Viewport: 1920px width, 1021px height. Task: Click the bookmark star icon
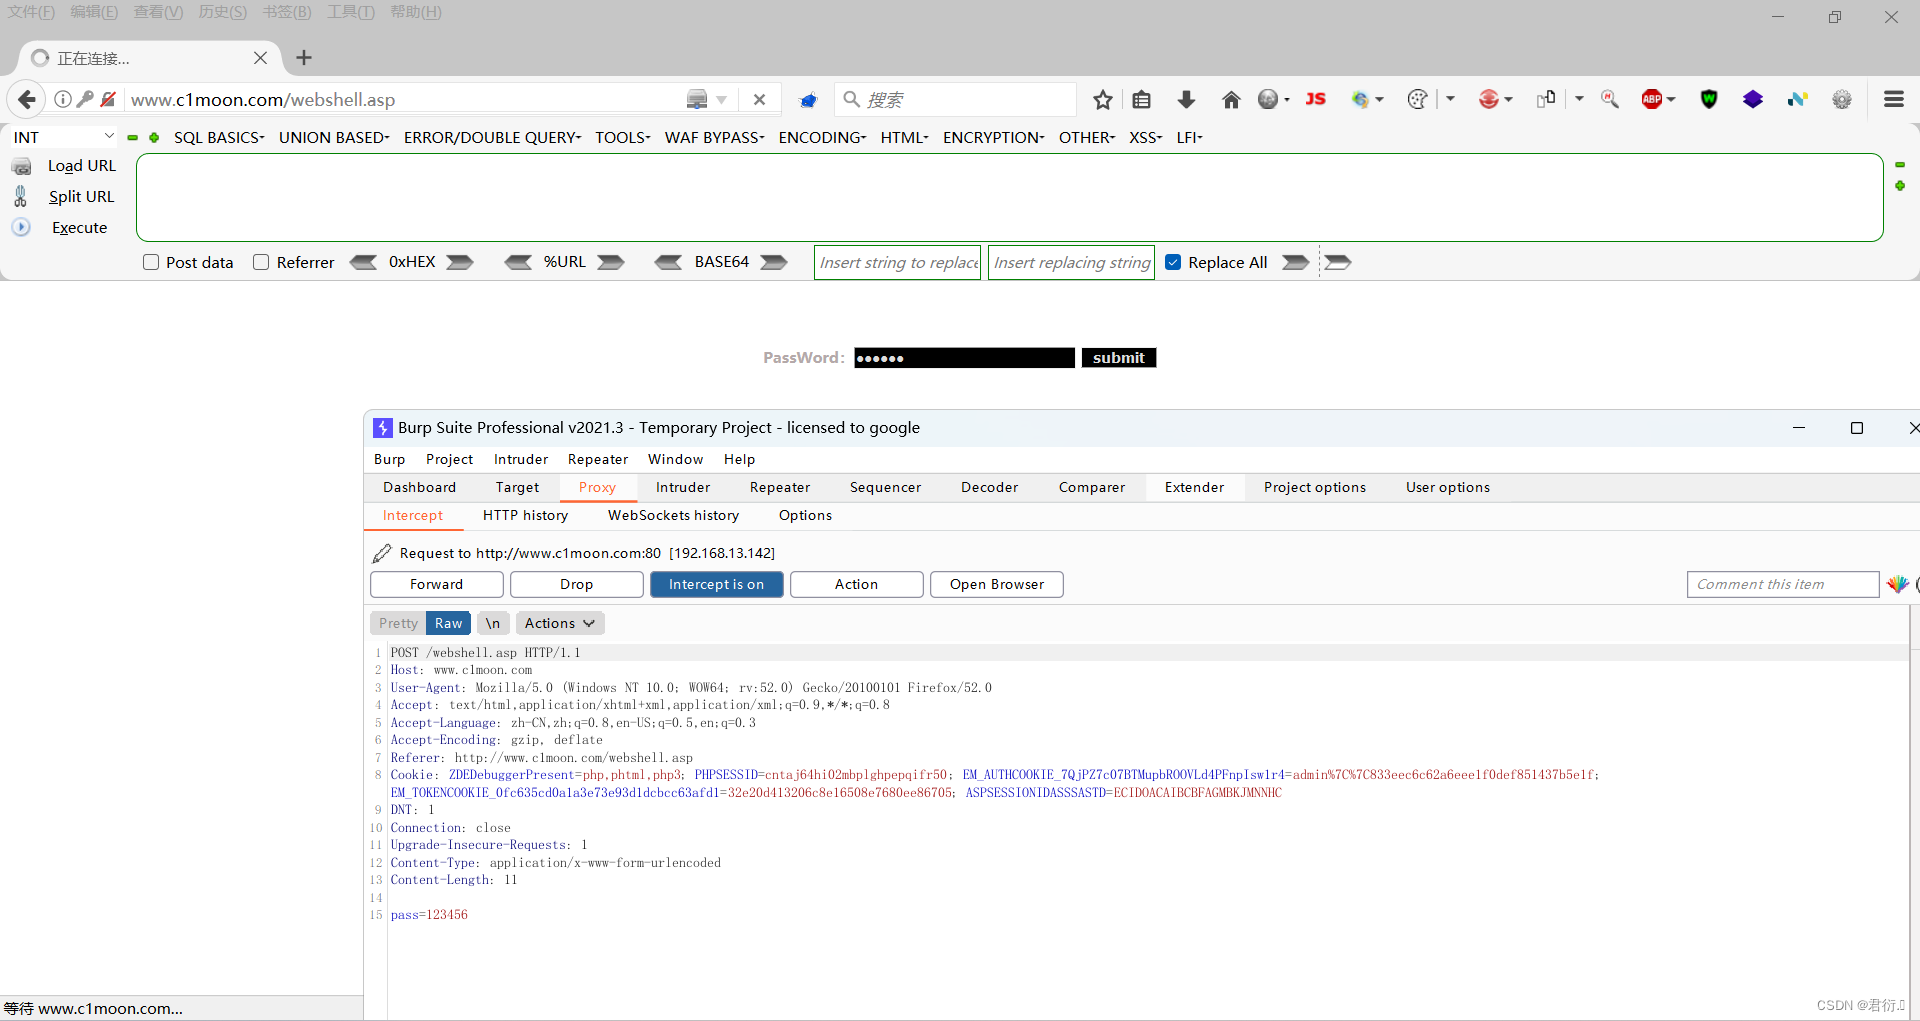pyautogui.click(x=1103, y=99)
